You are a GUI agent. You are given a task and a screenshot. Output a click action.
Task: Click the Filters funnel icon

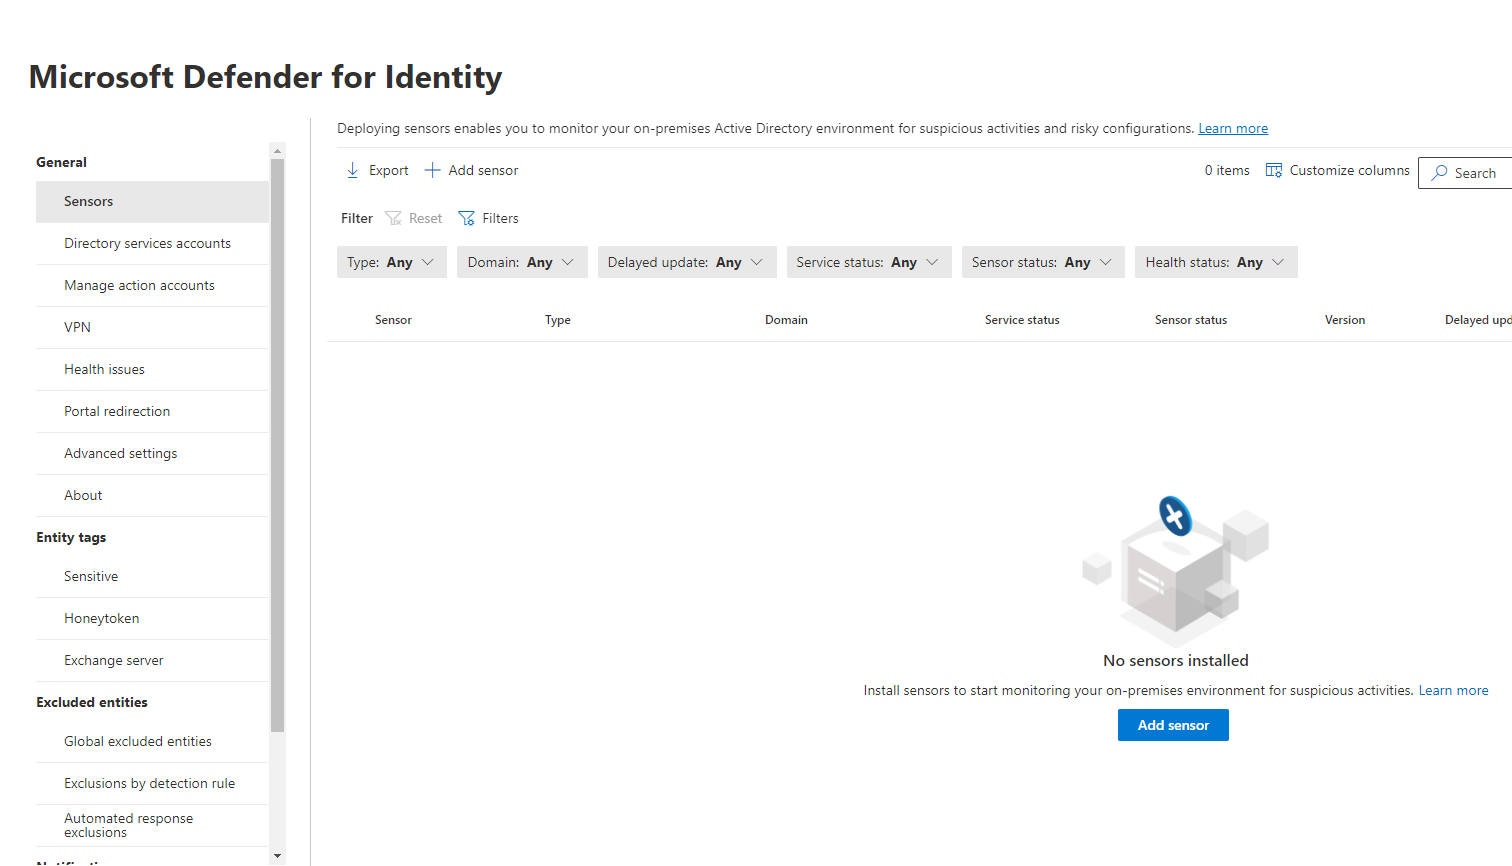(x=467, y=218)
